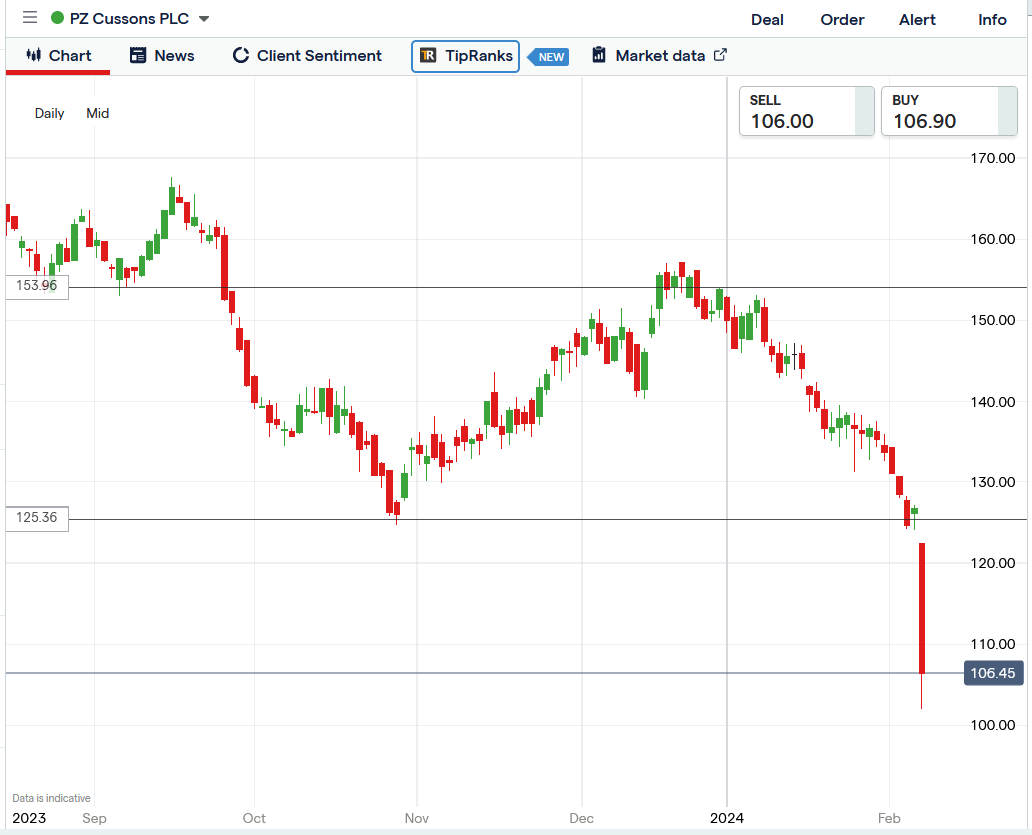1032x835 pixels.
Task: Click the 130.00 price axis label
Action: click(993, 482)
